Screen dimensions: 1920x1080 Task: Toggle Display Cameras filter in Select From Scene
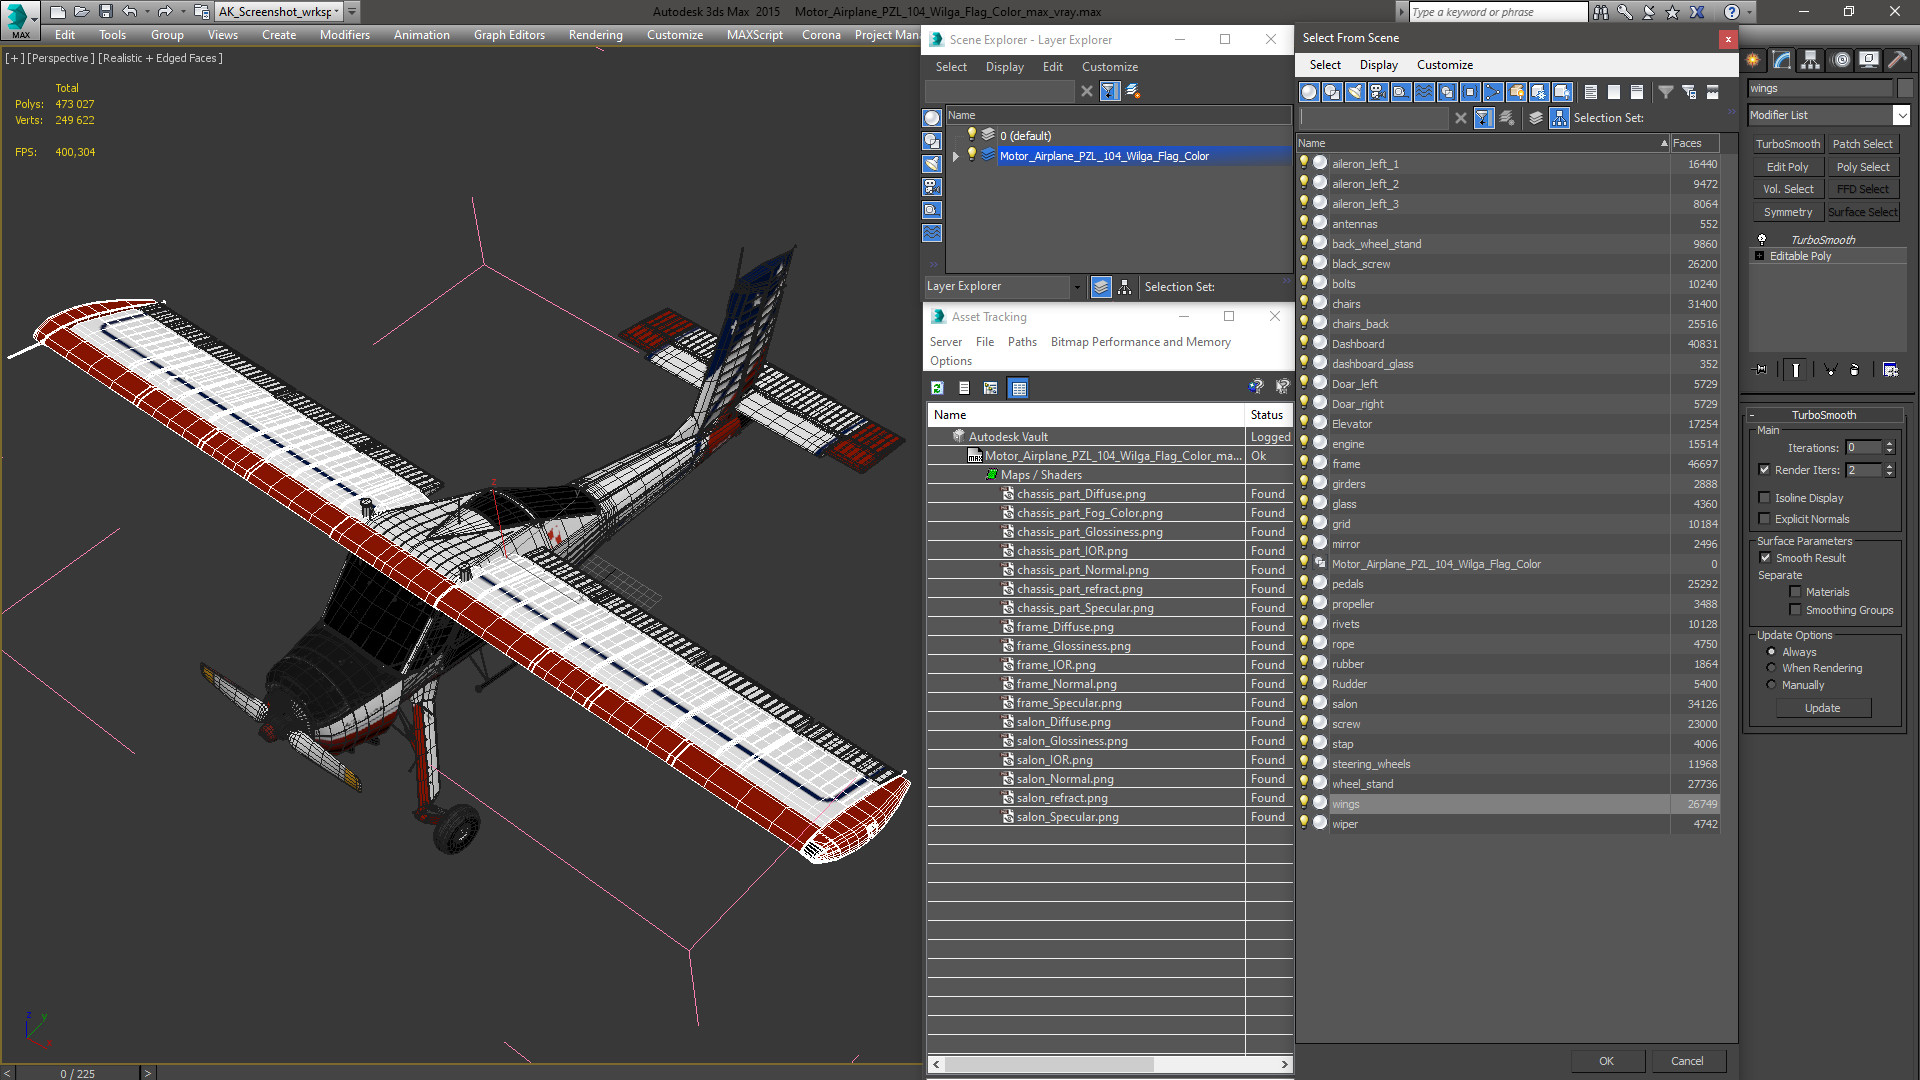tap(1378, 92)
